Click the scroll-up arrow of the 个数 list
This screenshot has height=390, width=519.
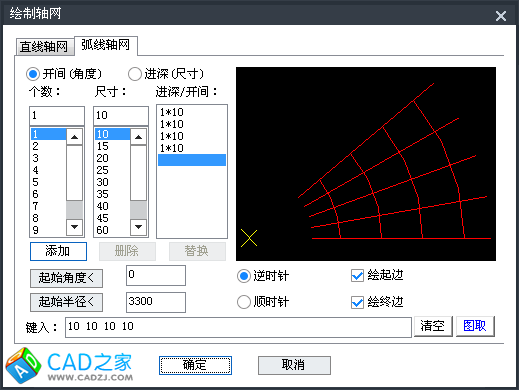pyautogui.click(x=74, y=137)
